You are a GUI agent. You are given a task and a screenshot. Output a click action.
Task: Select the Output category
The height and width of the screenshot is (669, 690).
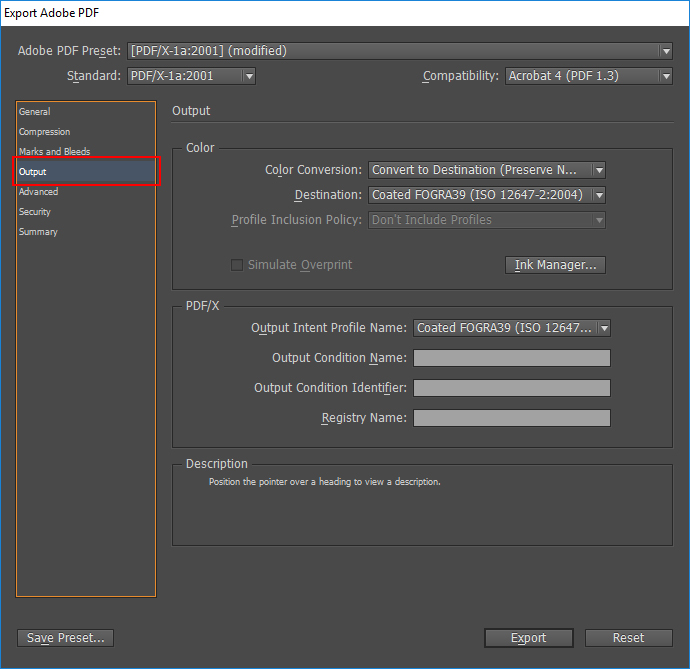coord(86,172)
